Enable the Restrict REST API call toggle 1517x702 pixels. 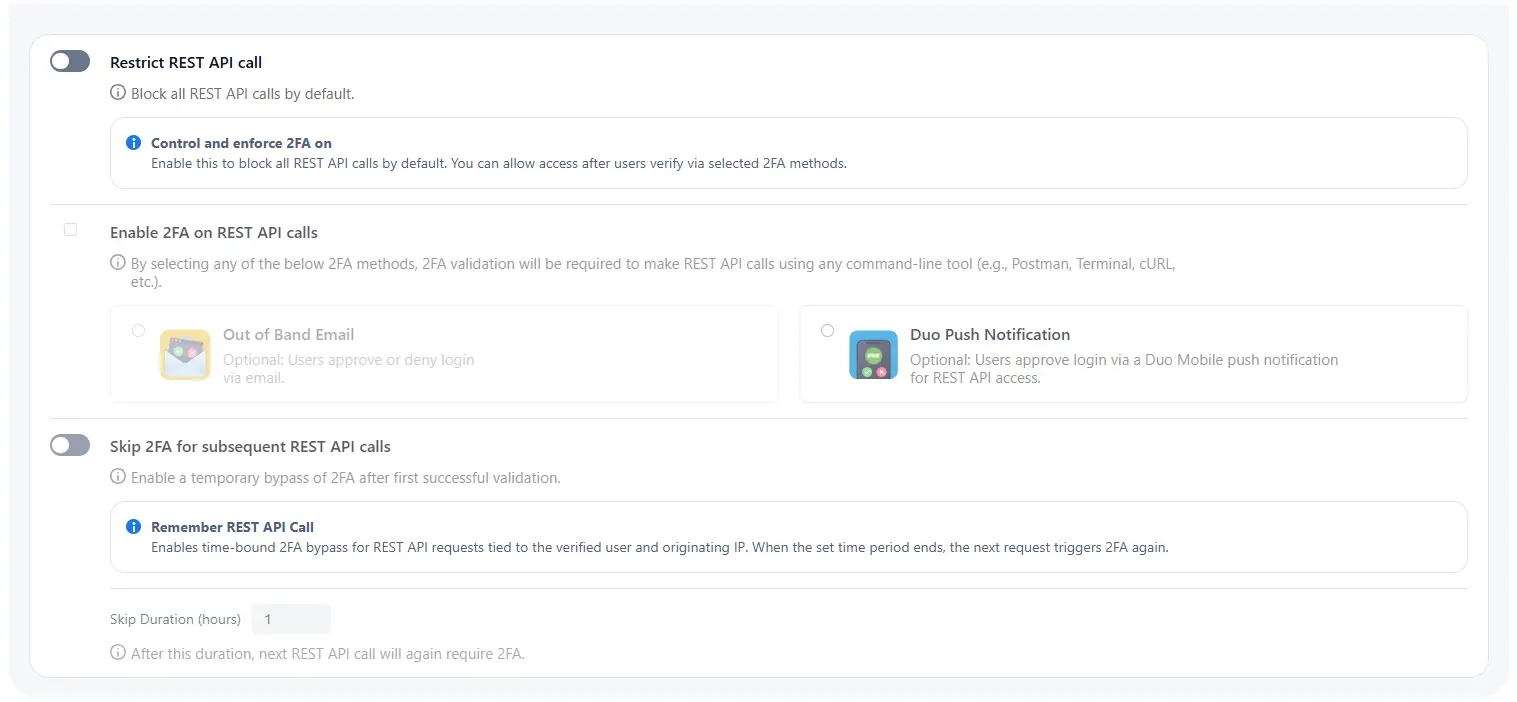[x=69, y=61]
